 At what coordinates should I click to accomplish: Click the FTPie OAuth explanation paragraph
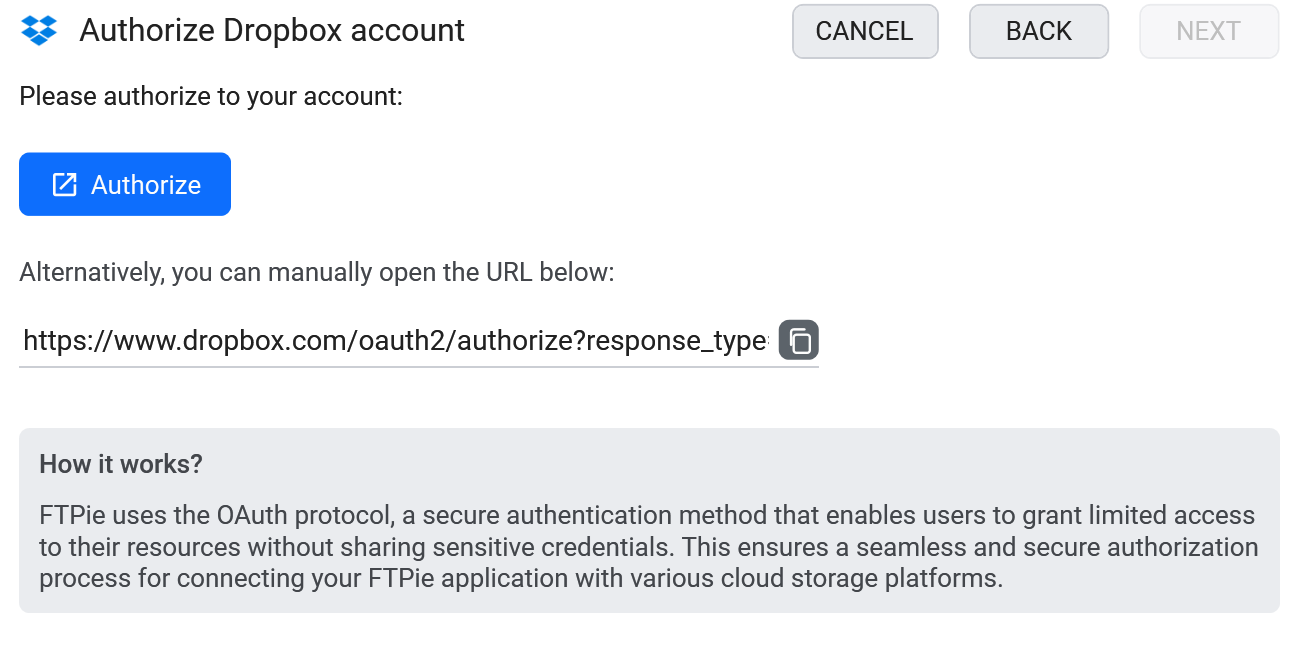pos(648,547)
